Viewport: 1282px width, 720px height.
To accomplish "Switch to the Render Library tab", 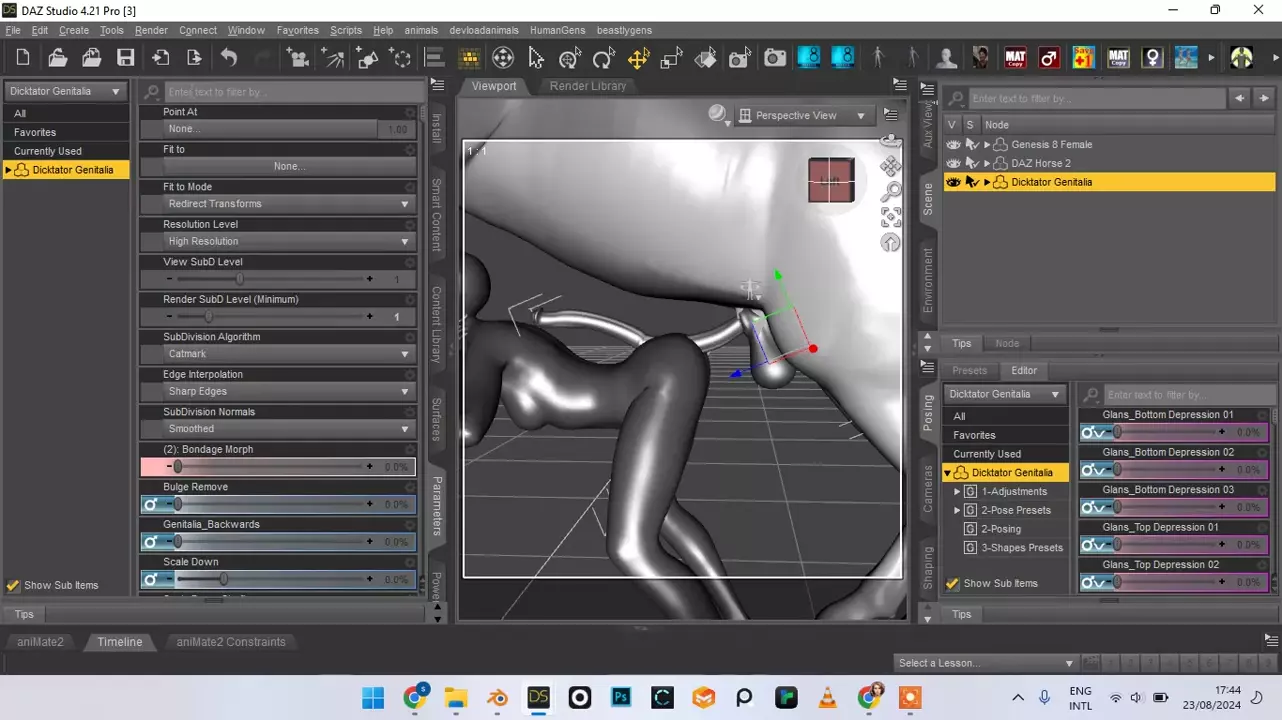I will pyautogui.click(x=587, y=86).
